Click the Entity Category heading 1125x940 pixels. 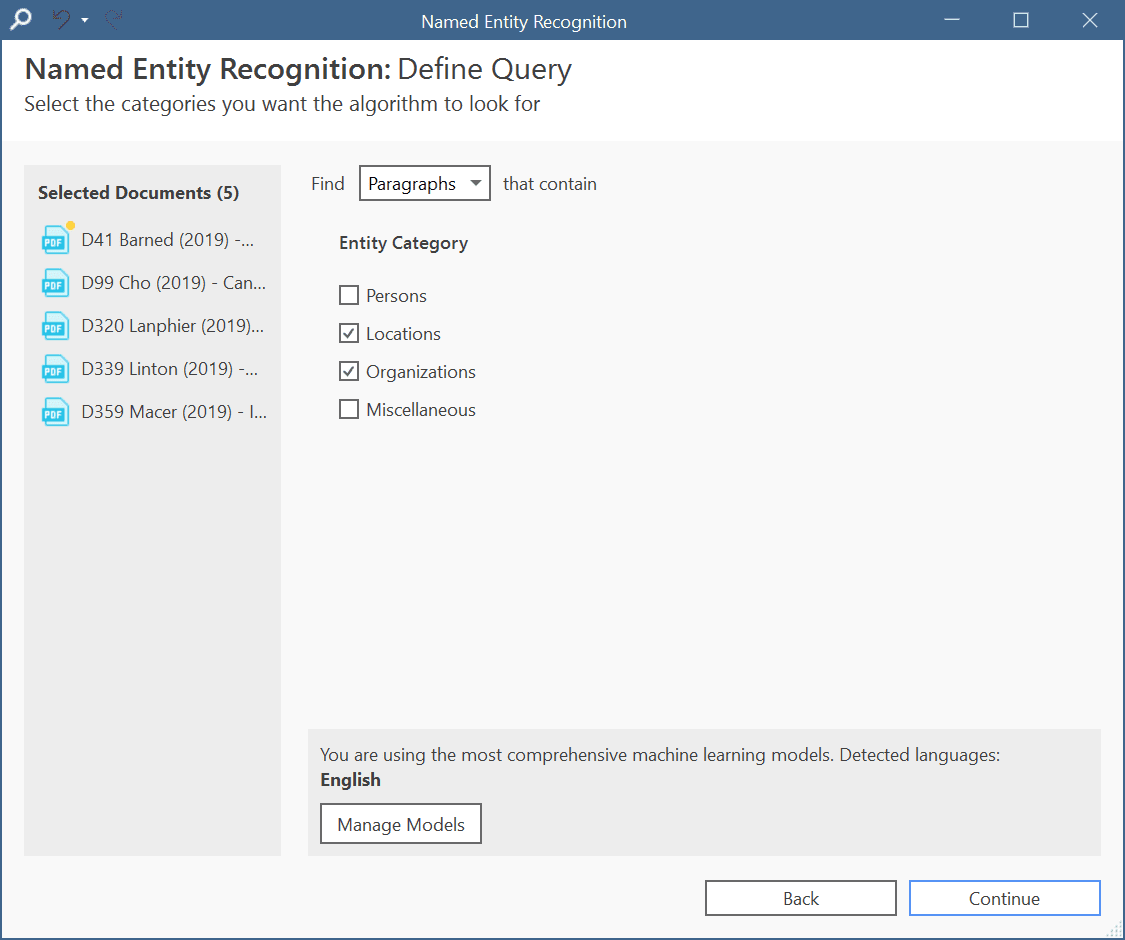tap(403, 243)
